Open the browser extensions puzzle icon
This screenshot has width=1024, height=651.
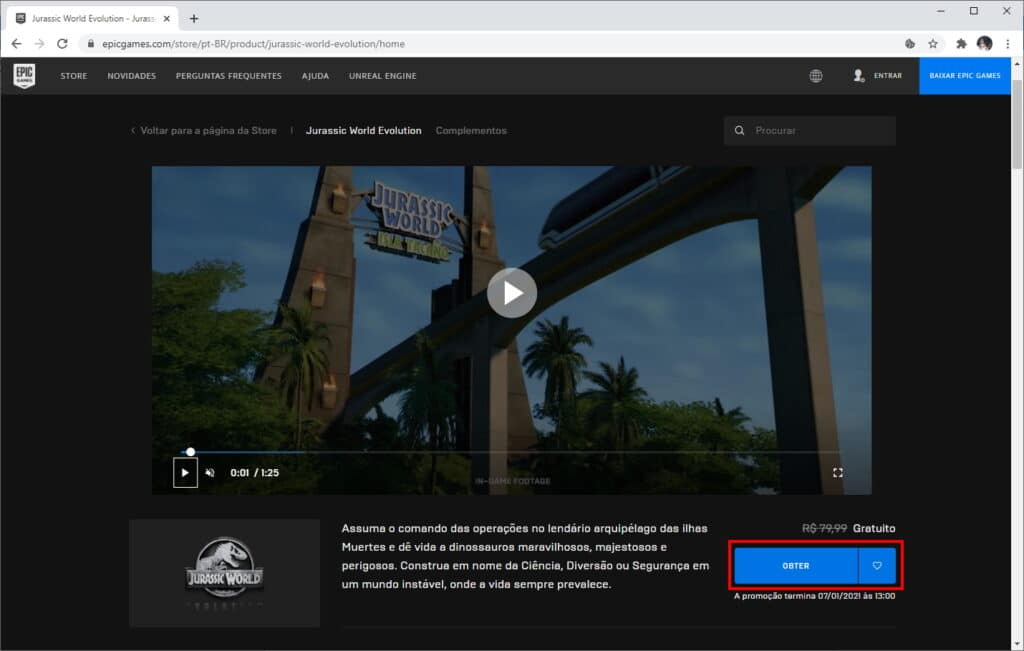961,44
